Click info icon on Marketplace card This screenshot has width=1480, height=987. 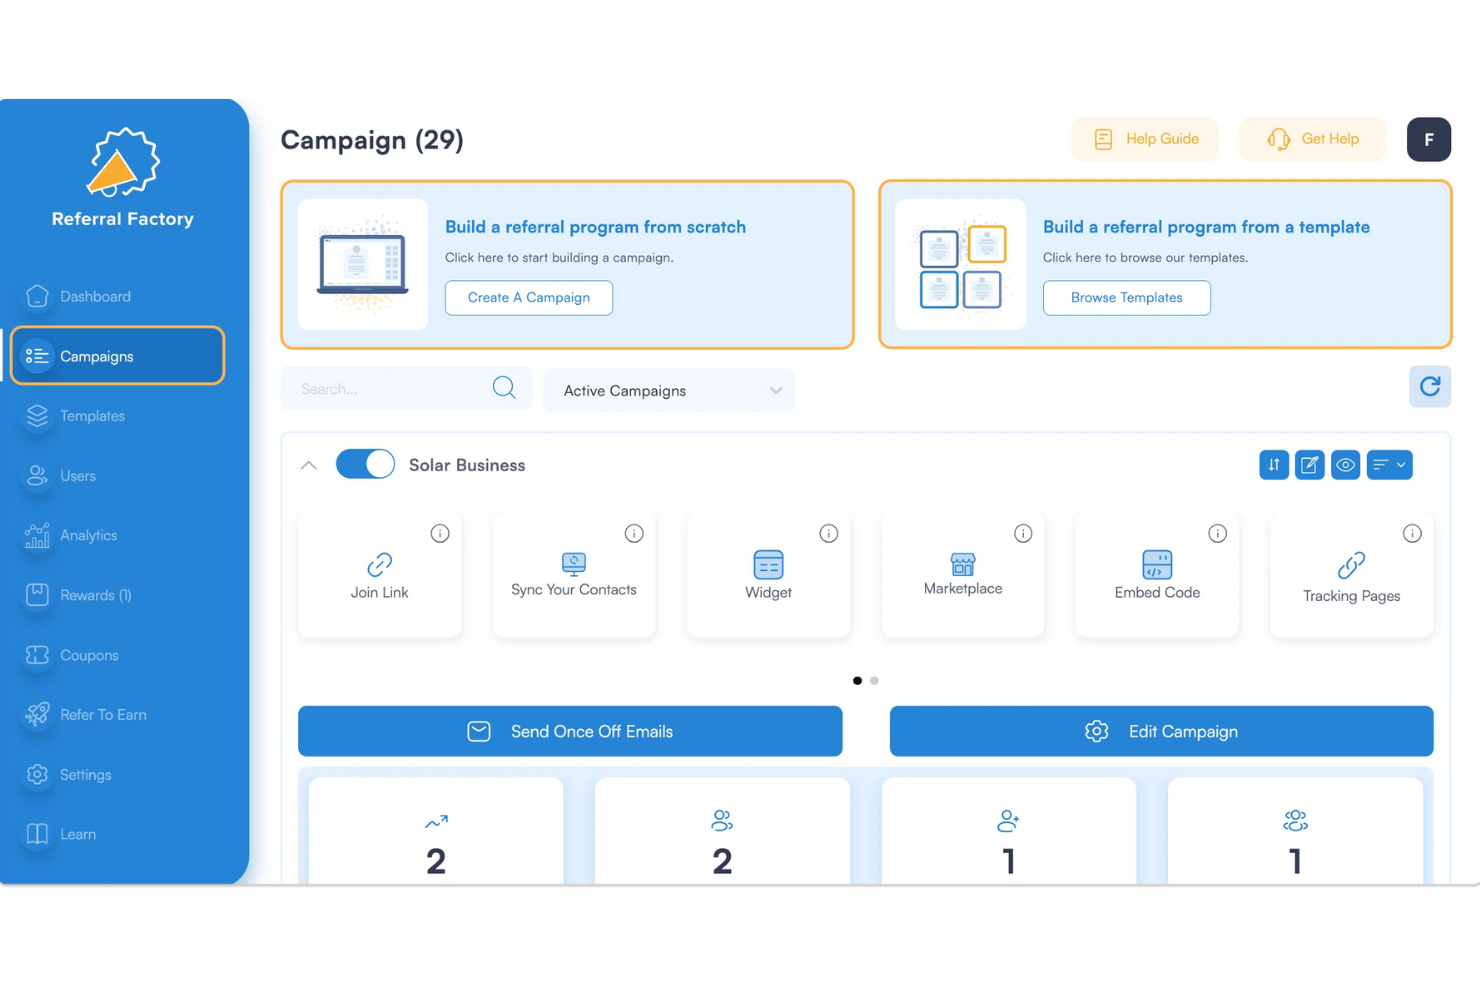tap(1023, 534)
